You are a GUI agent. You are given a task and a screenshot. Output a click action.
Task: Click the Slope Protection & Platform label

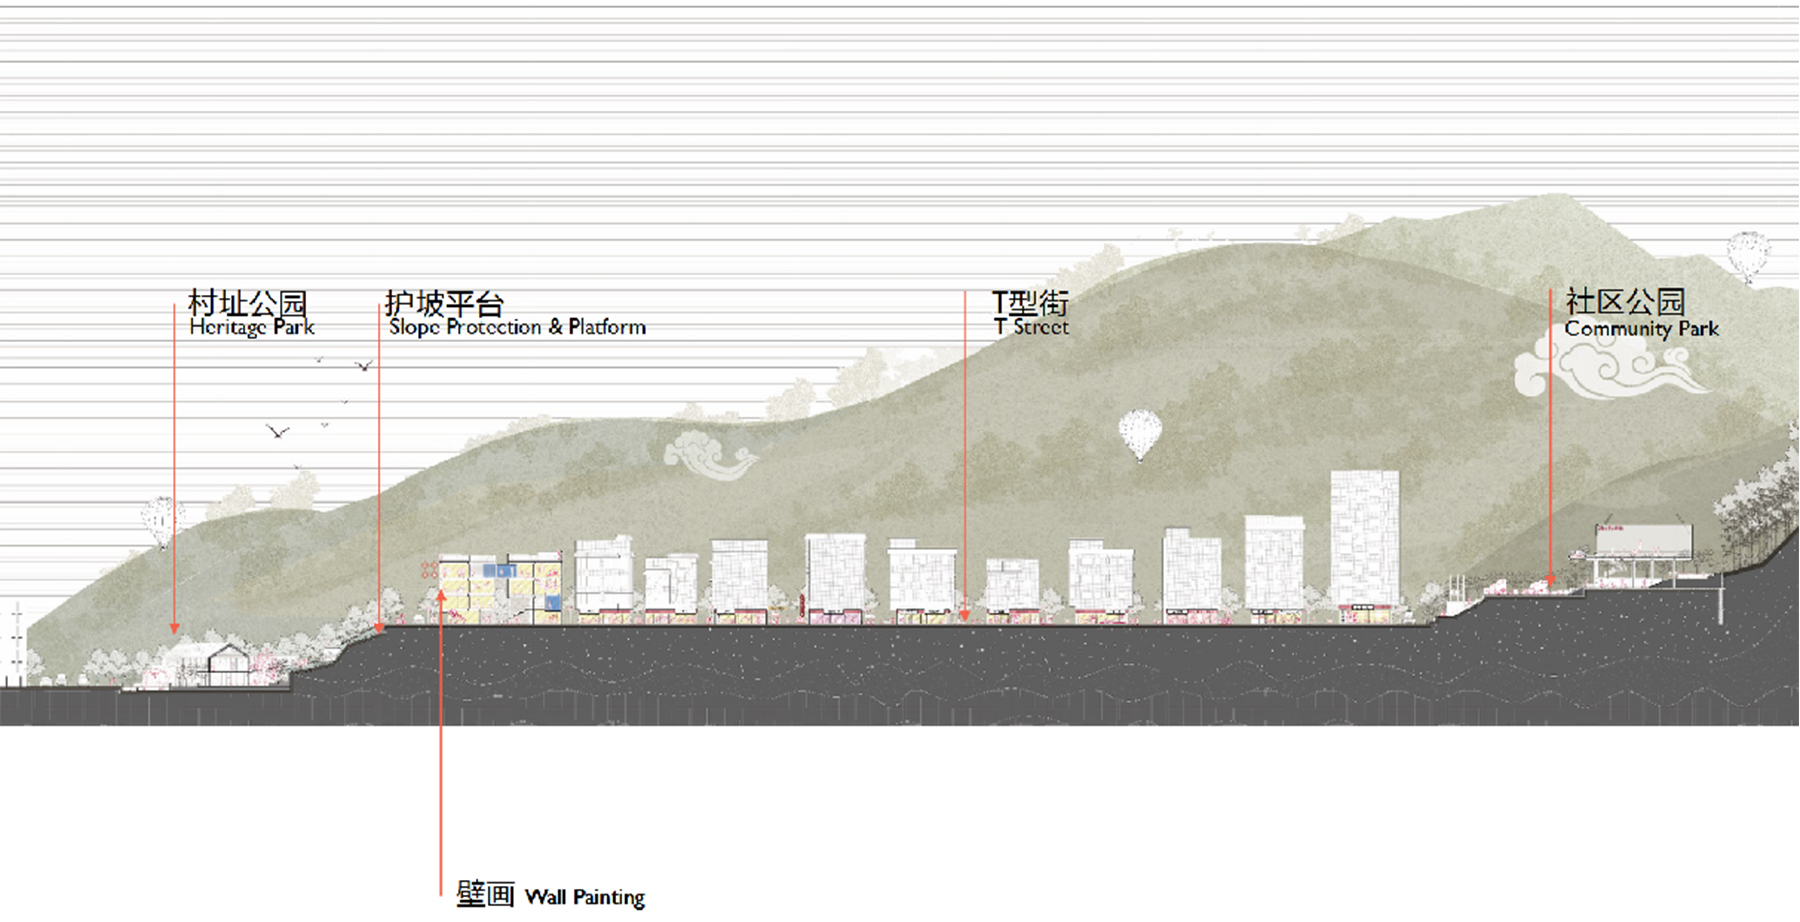pyautogui.click(x=517, y=327)
